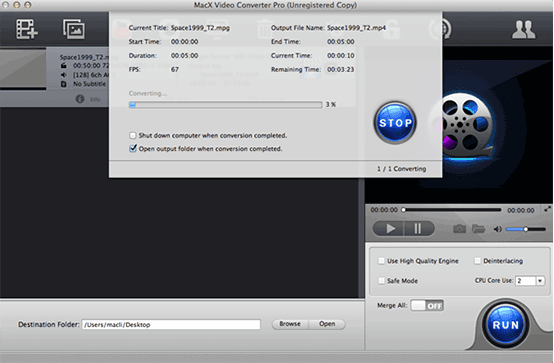The height and width of the screenshot is (363, 554).
Task: Adjust the volume slider
Action: tap(525, 229)
